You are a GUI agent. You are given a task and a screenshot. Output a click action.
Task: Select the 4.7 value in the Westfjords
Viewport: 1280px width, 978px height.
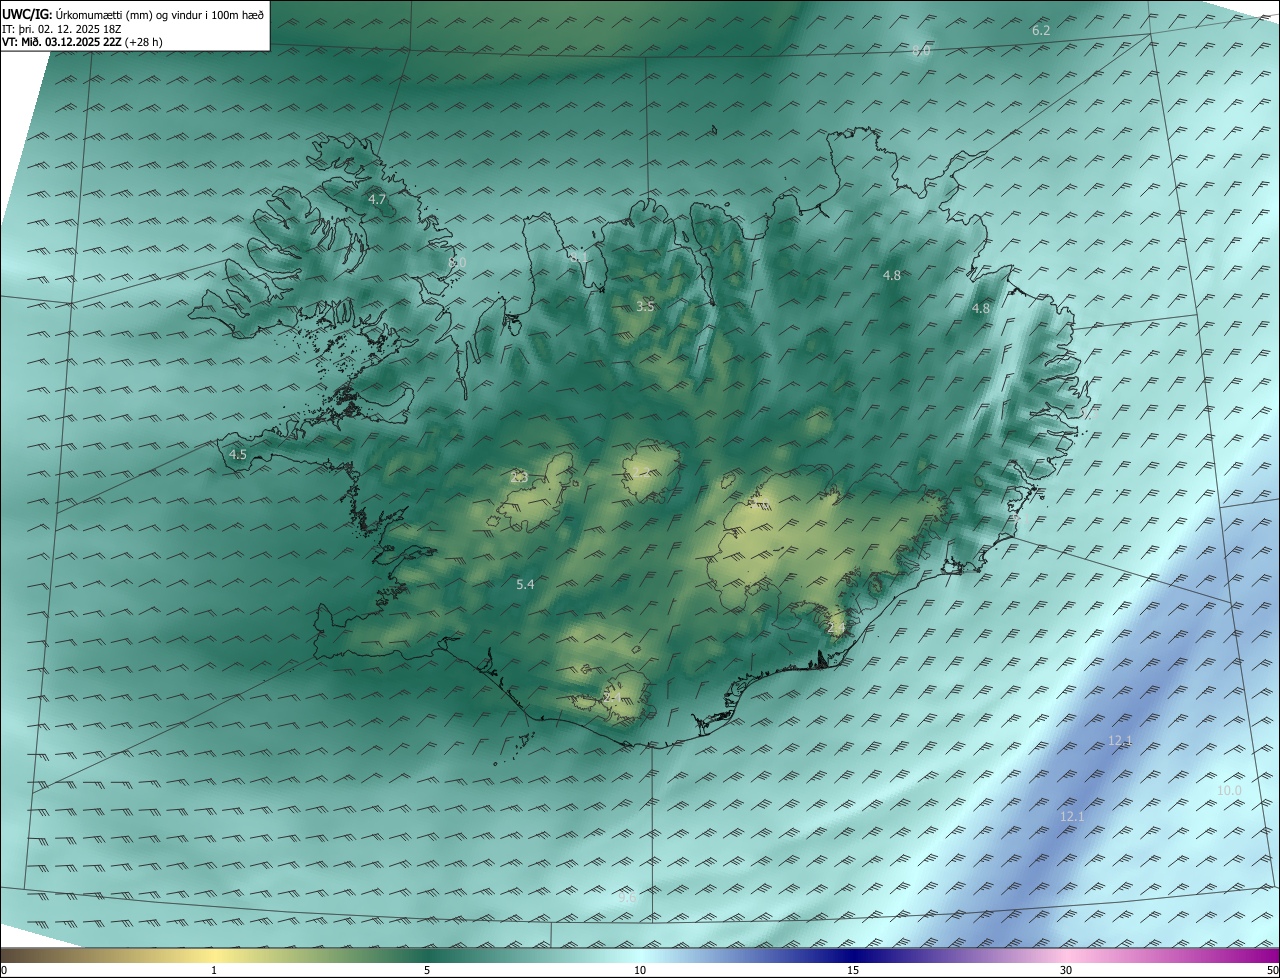coord(377,200)
